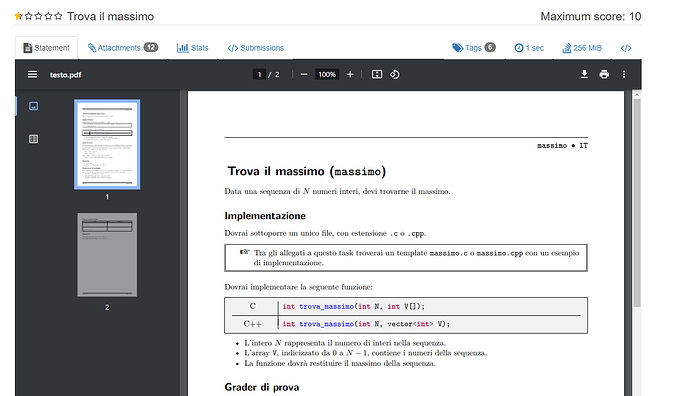Download testo.pdf with the download icon
690x396 pixels.
coord(584,74)
